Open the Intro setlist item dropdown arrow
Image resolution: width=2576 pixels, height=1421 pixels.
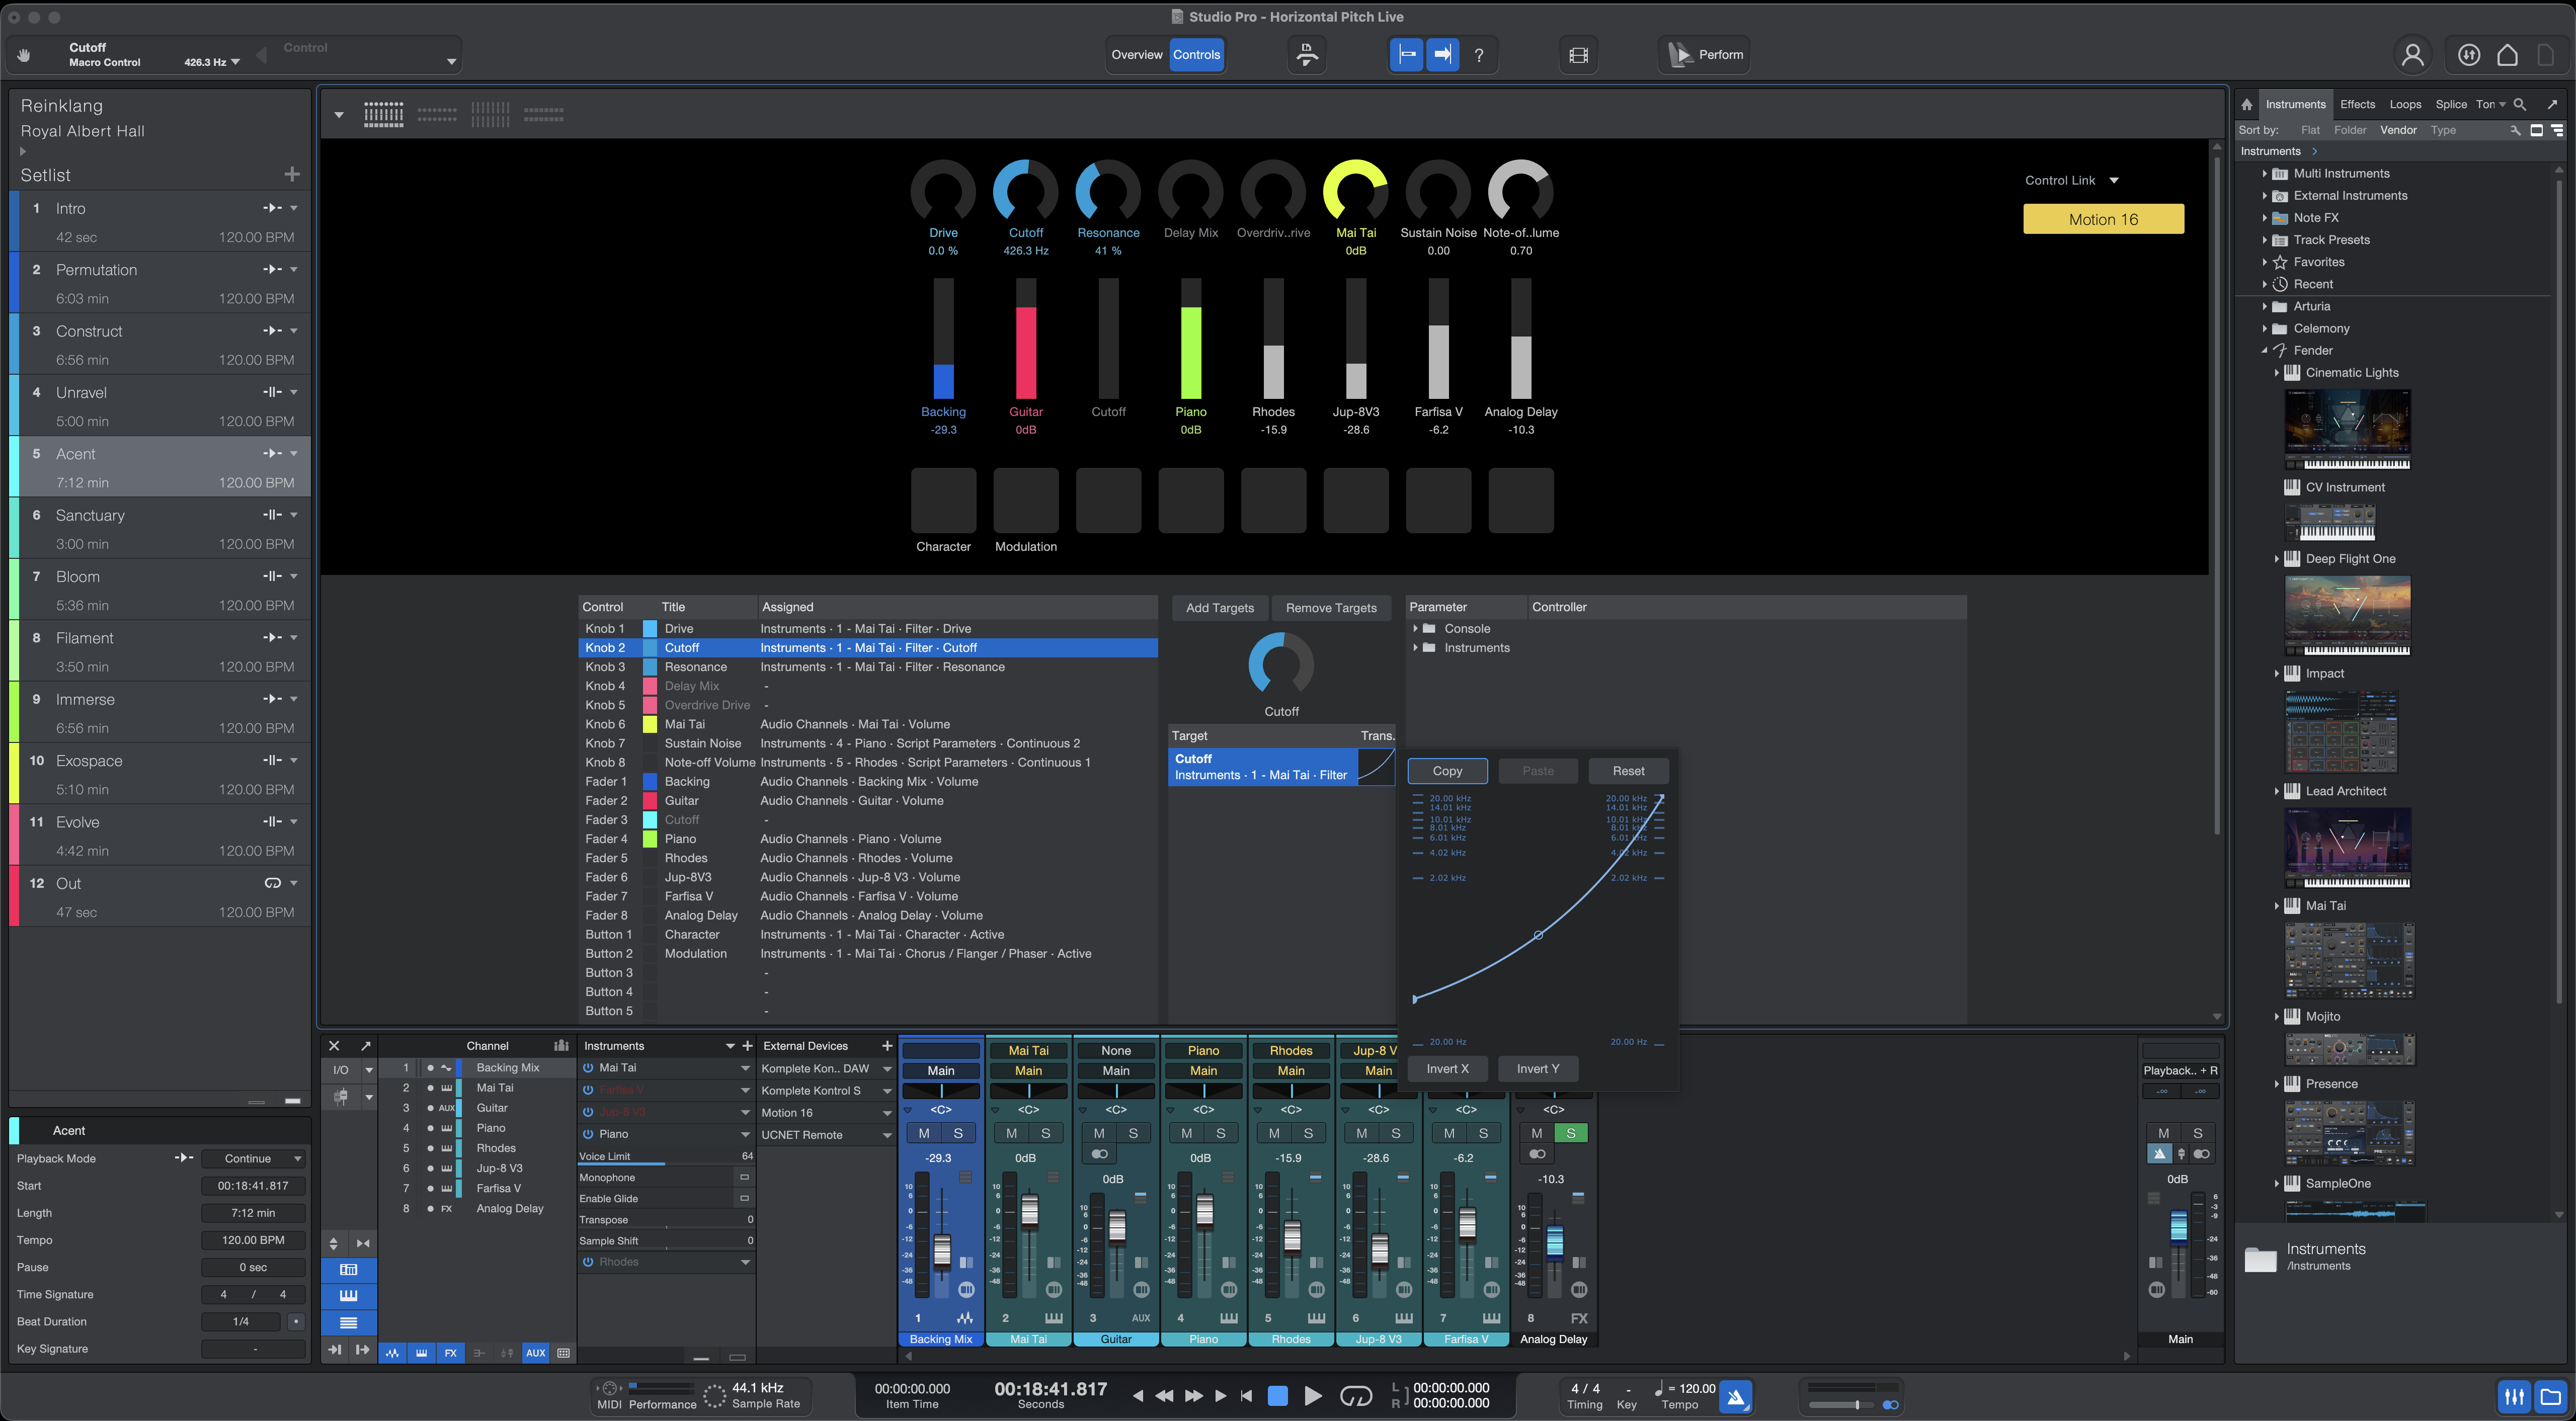coord(294,209)
